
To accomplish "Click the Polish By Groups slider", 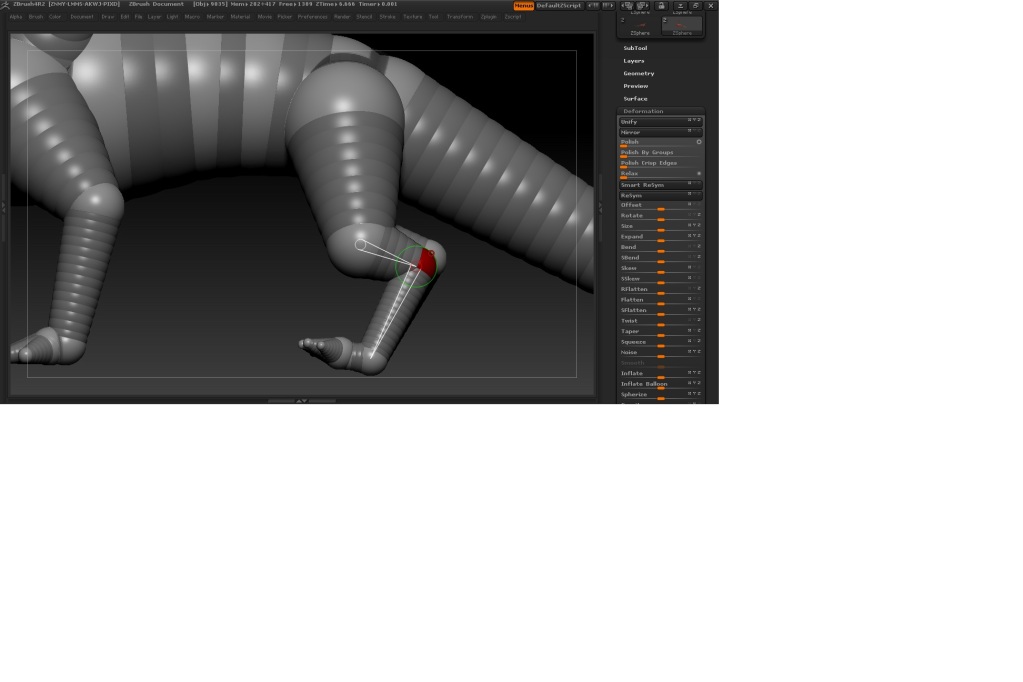I will (660, 153).
